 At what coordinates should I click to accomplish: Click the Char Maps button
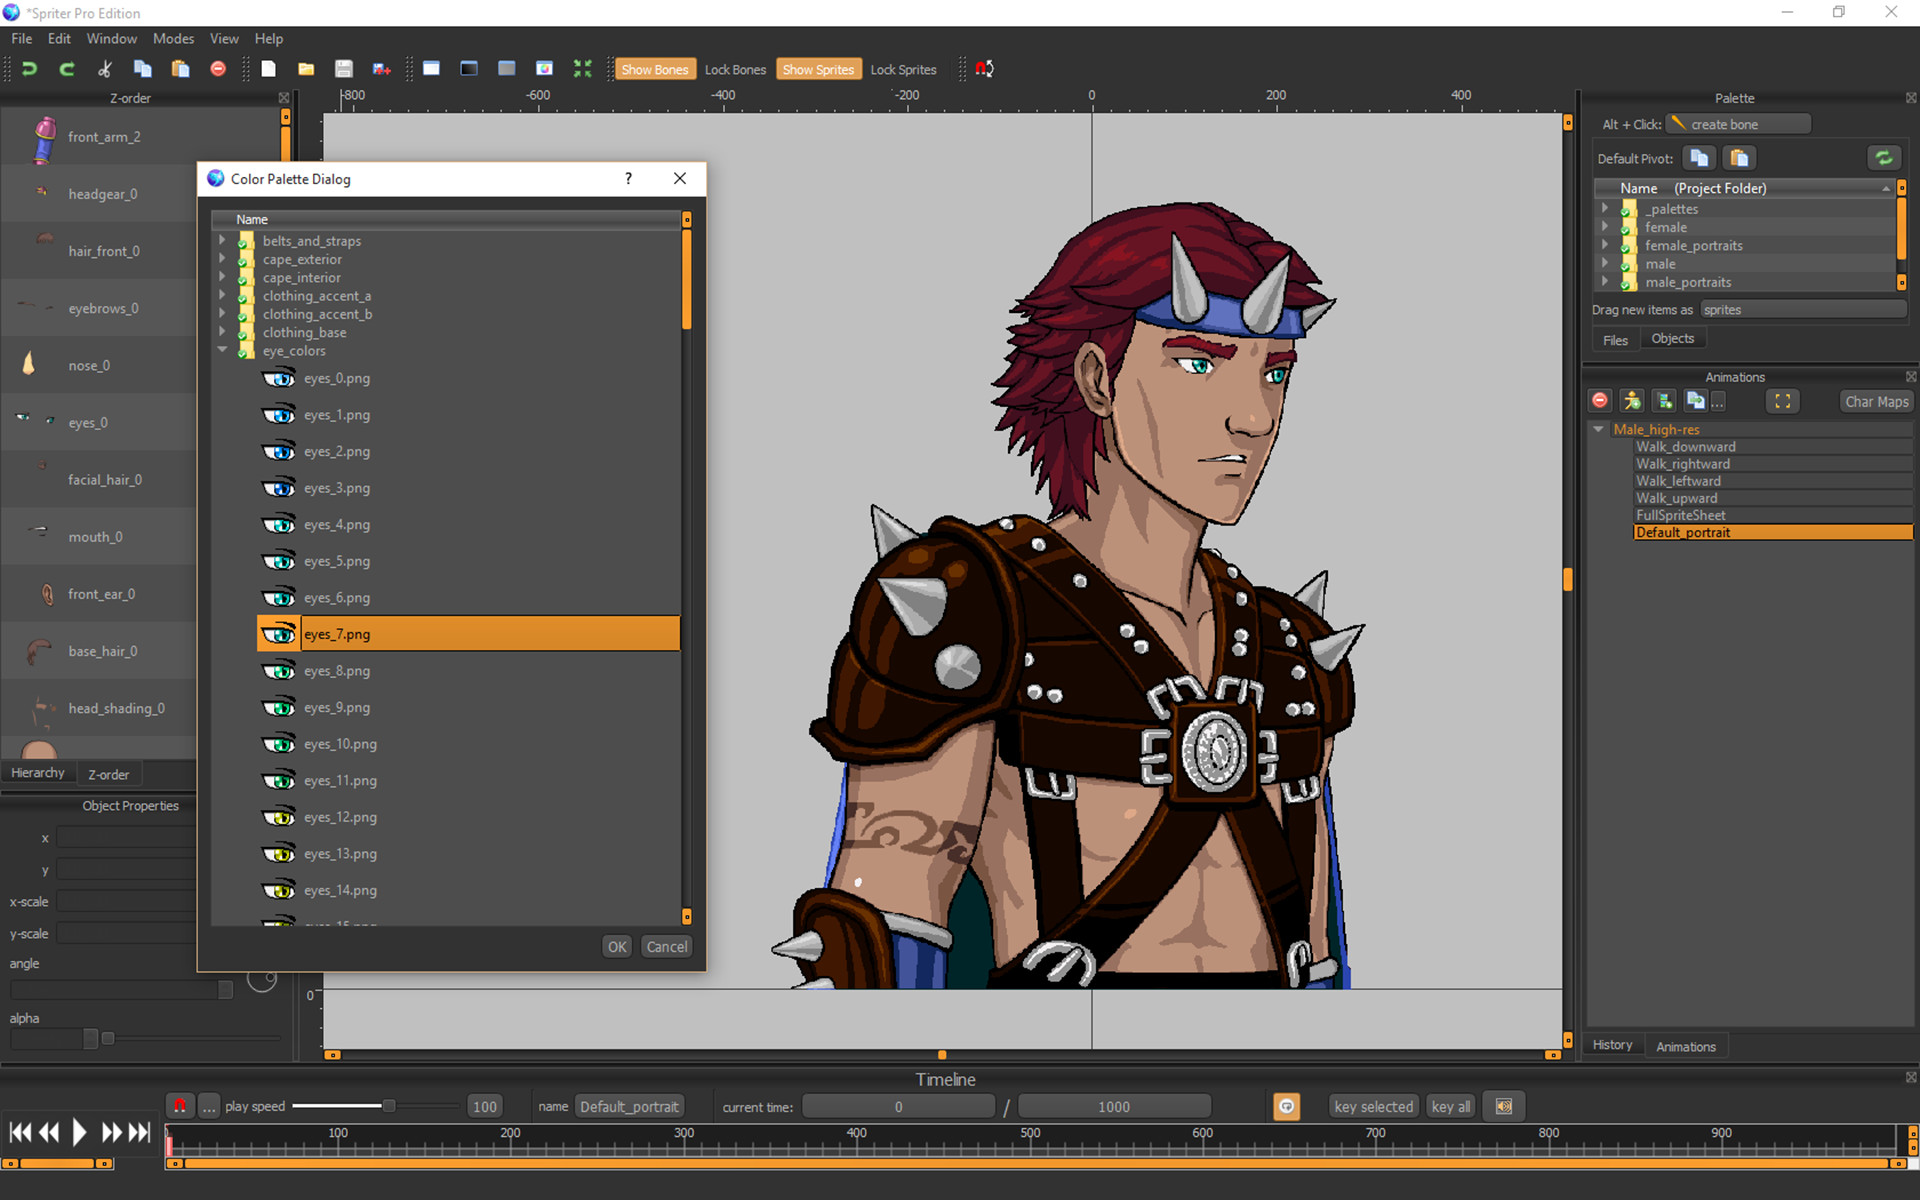(1875, 400)
